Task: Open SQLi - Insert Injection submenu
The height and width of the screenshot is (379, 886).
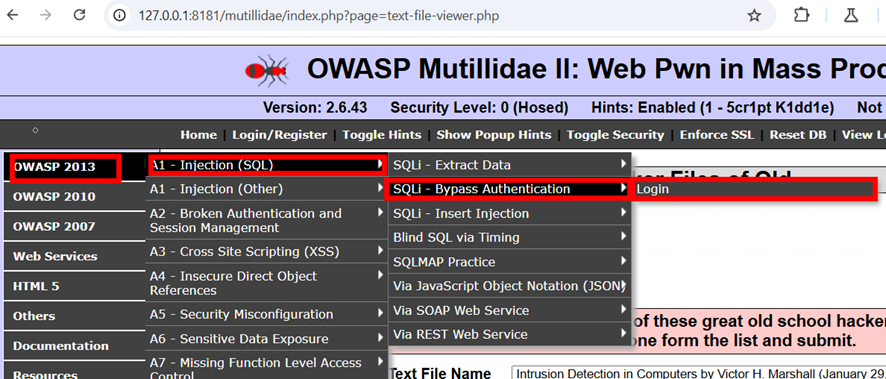Action: point(510,214)
